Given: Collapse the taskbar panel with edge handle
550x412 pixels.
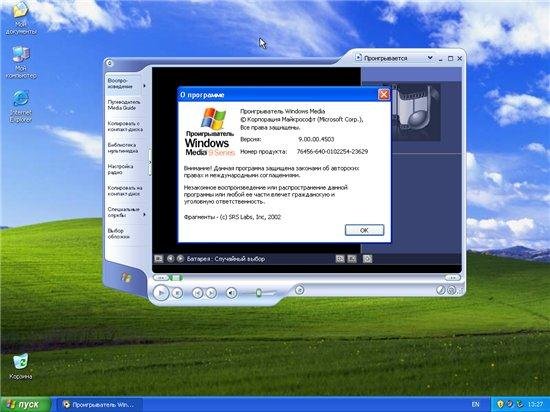Looking at the screenshot, I should point(150,162).
